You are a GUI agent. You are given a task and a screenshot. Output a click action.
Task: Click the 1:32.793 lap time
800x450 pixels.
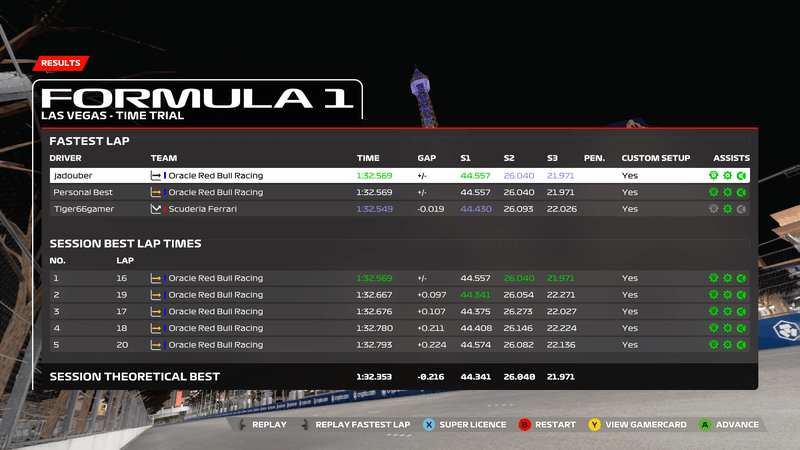click(374, 345)
